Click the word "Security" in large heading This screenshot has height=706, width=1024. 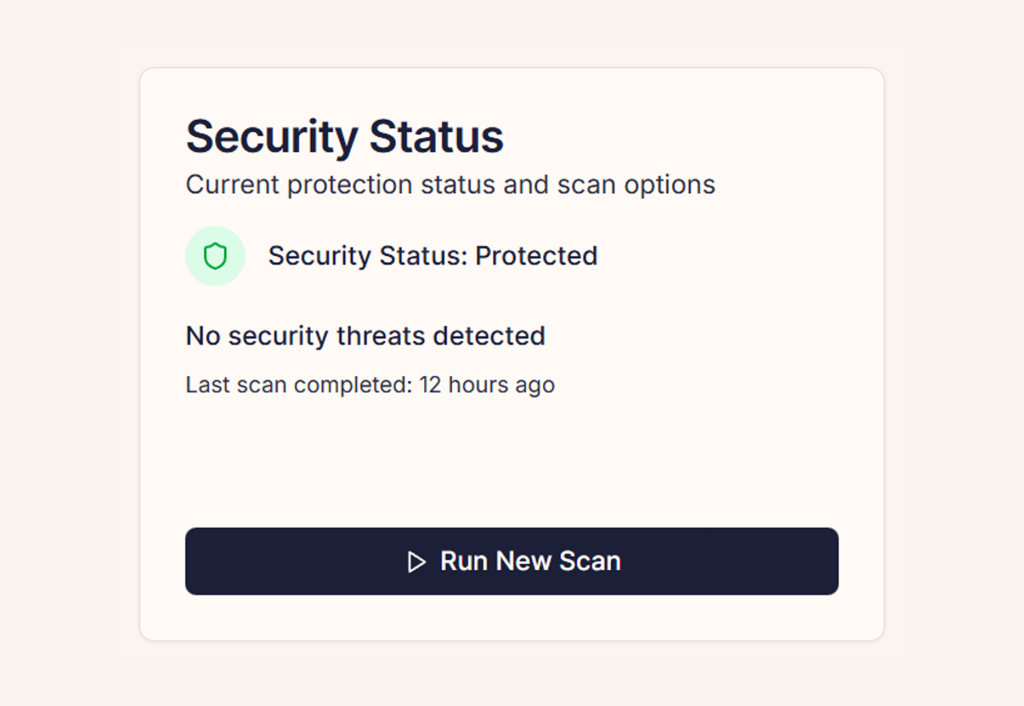coord(272,136)
